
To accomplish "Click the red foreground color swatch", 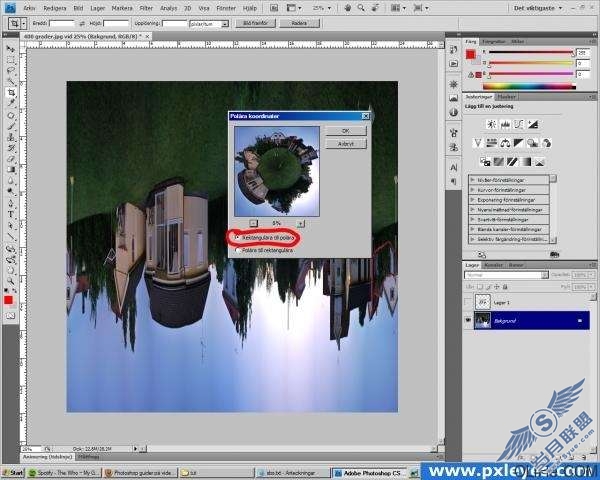I will [8, 300].
